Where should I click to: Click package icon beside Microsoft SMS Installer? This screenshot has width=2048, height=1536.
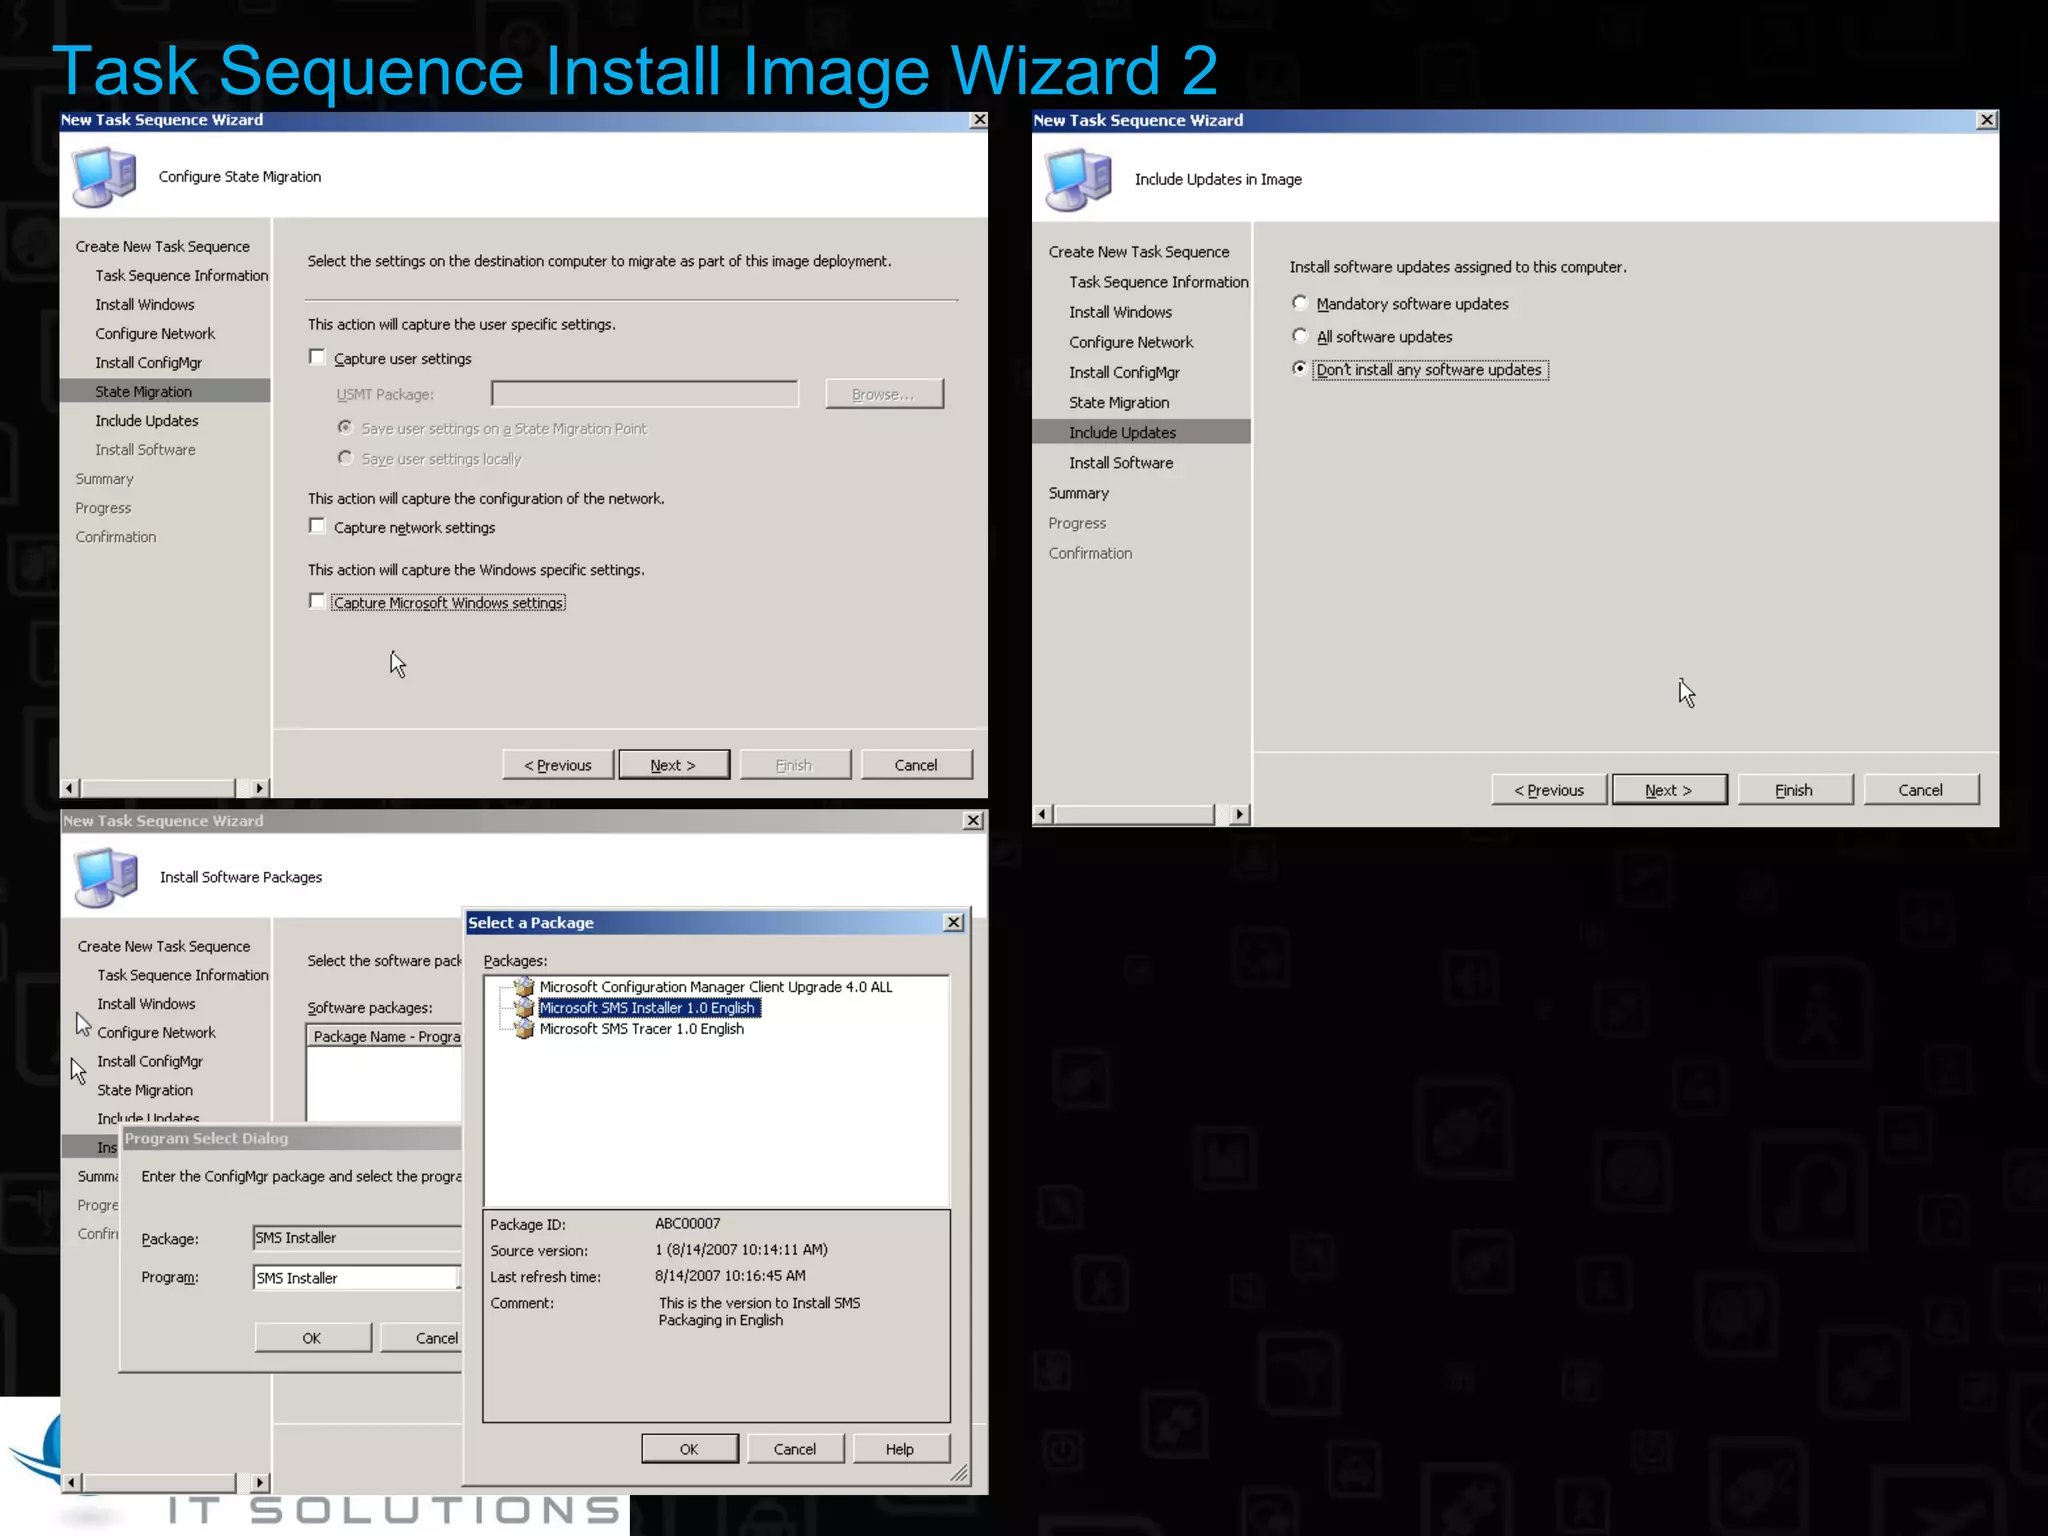coord(523,1008)
